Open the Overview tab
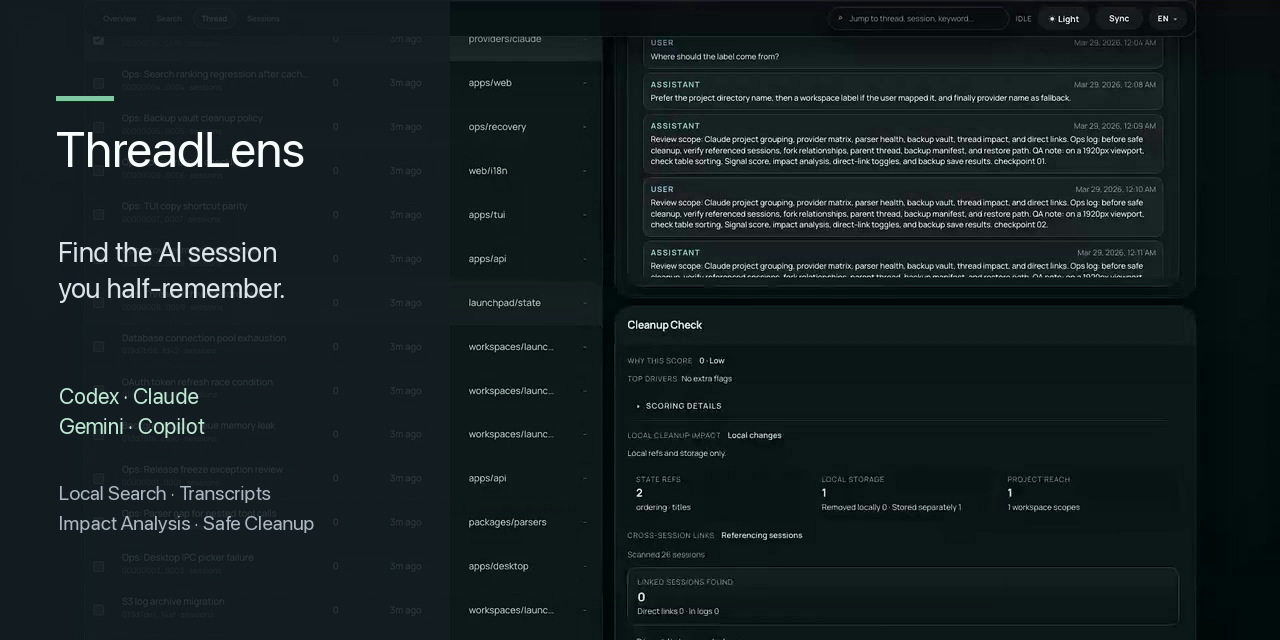 click(120, 19)
